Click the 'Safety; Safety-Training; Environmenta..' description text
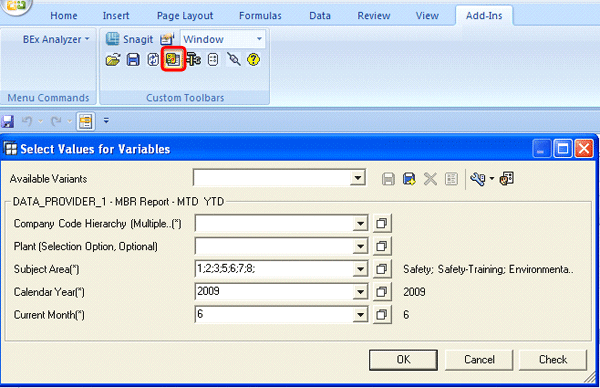This screenshot has width=600, height=388. [488, 269]
